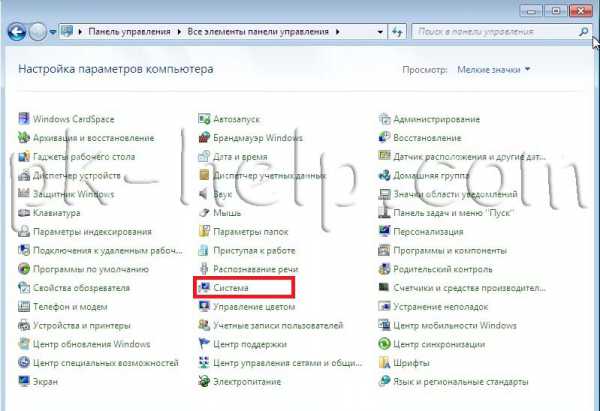Viewport: 600px width, 411px height.
Task: Open the Распознавание речи microphone icon
Action: click(204, 269)
